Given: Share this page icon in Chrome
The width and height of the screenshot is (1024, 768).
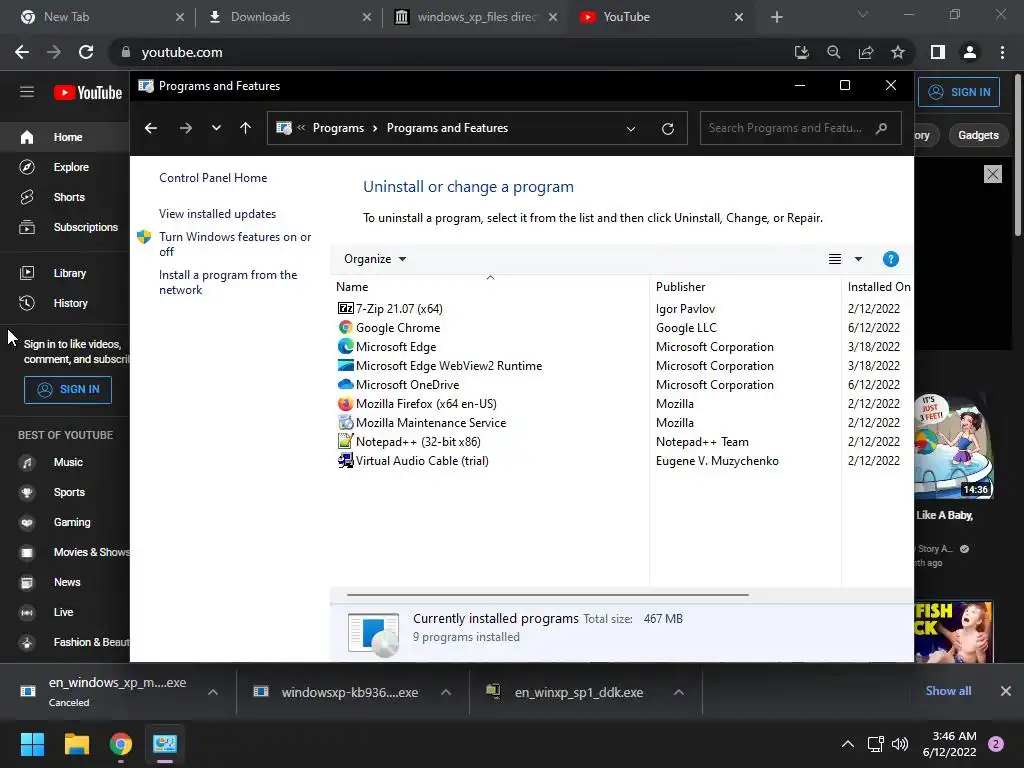Looking at the screenshot, I should coord(866,52).
